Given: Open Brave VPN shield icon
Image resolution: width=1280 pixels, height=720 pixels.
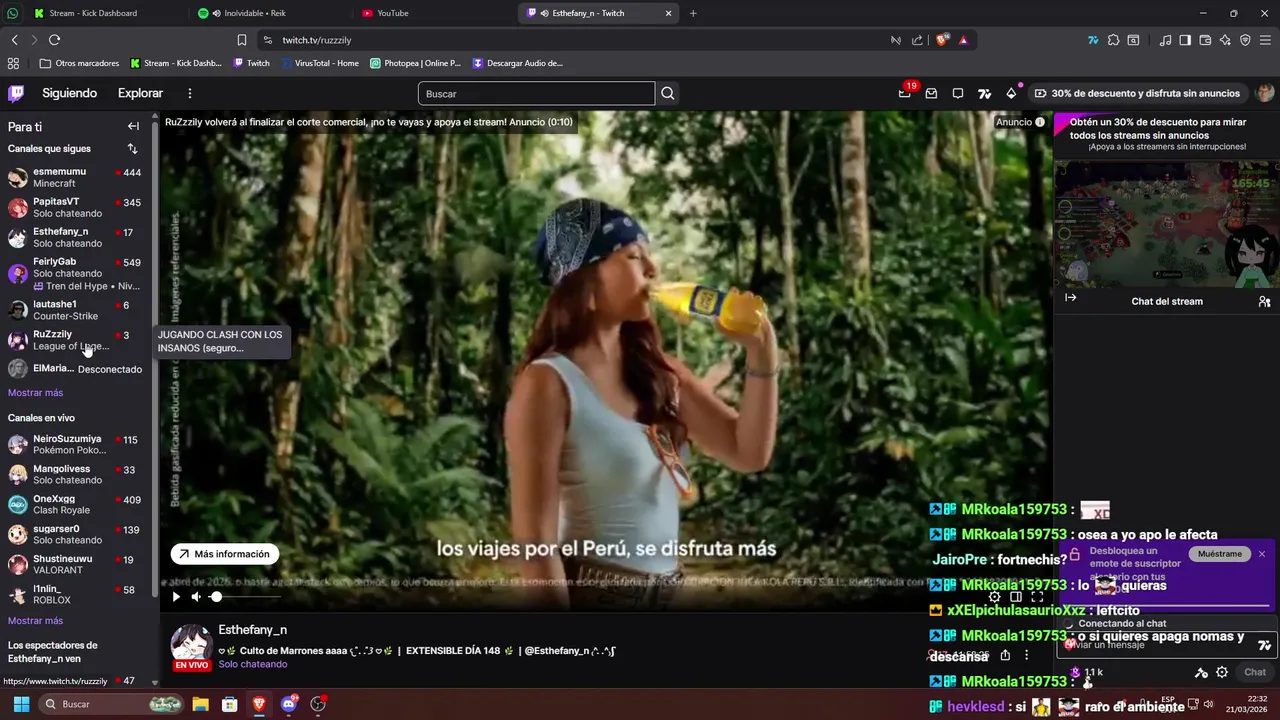Looking at the screenshot, I should (1245, 40).
